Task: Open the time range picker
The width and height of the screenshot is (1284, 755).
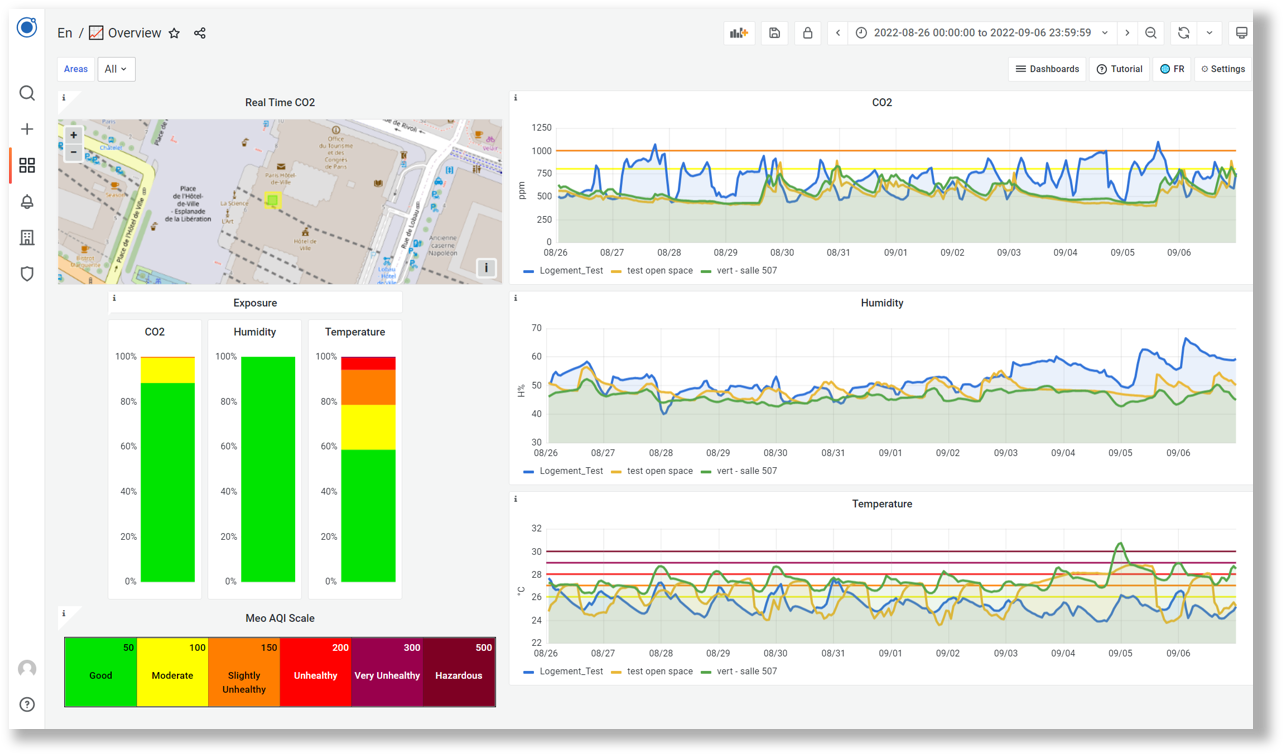Action: tap(982, 32)
